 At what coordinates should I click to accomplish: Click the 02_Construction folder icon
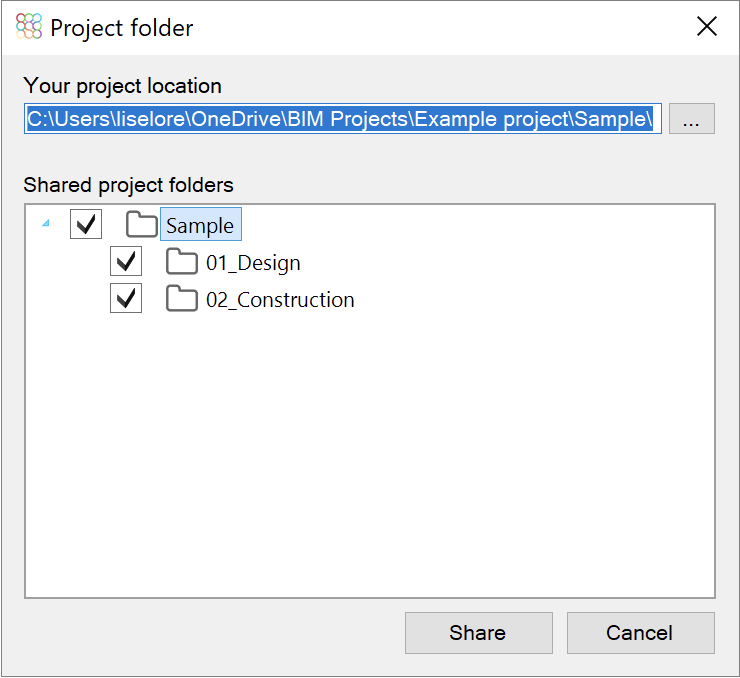(182, 299)
